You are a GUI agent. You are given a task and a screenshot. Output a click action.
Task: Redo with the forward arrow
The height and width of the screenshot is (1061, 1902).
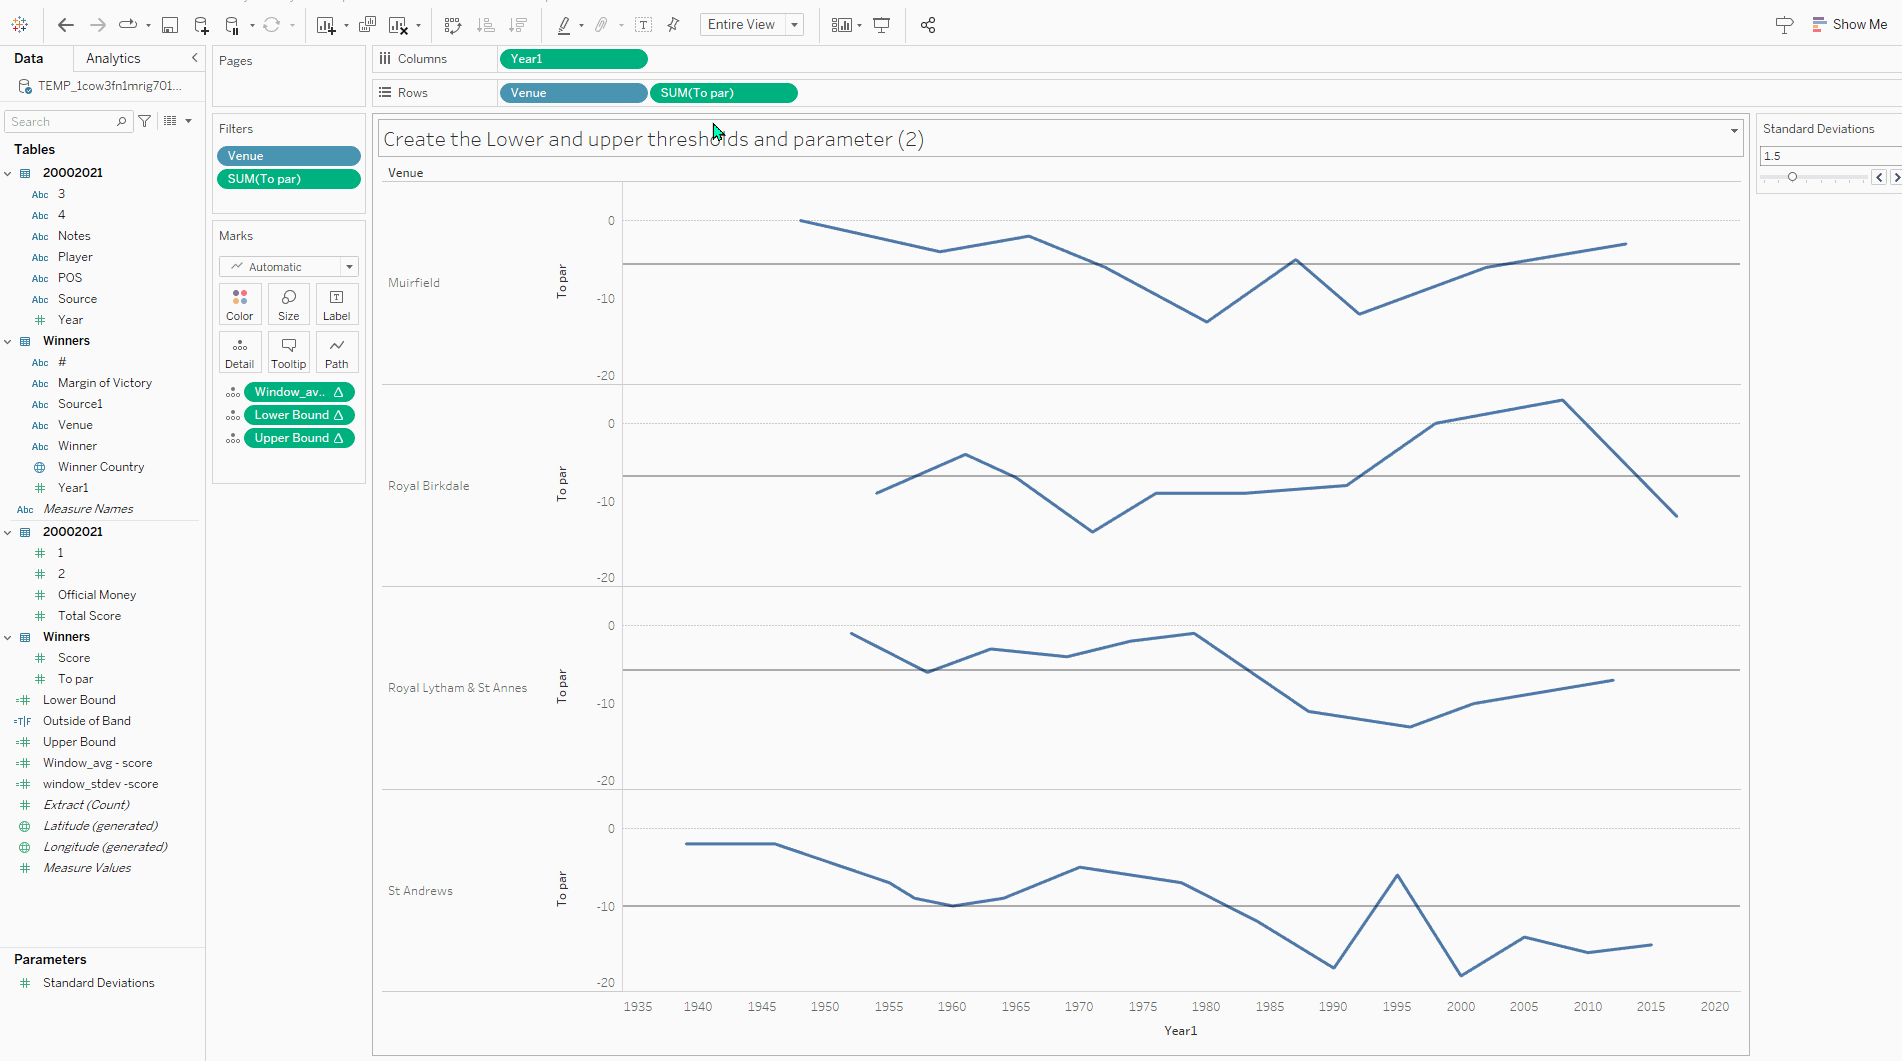(98, 25)
